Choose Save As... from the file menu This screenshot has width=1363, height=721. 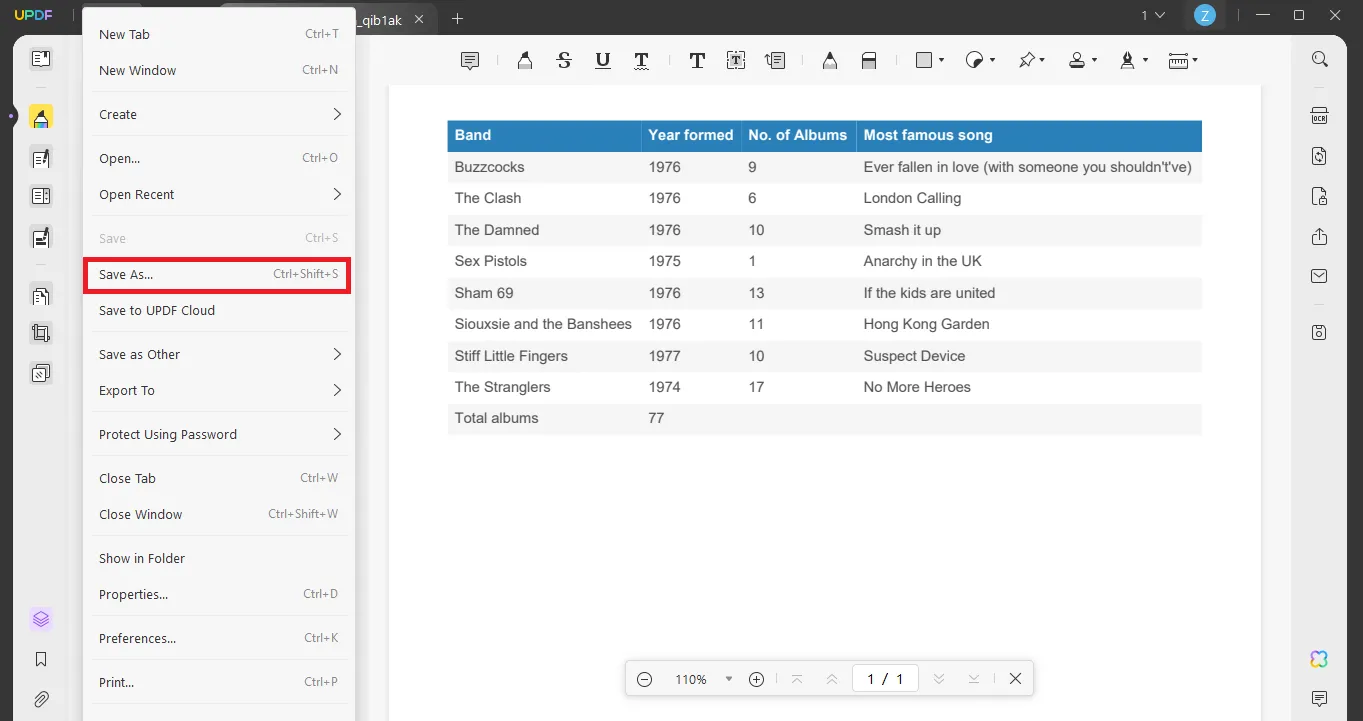(x=217, y=275)
